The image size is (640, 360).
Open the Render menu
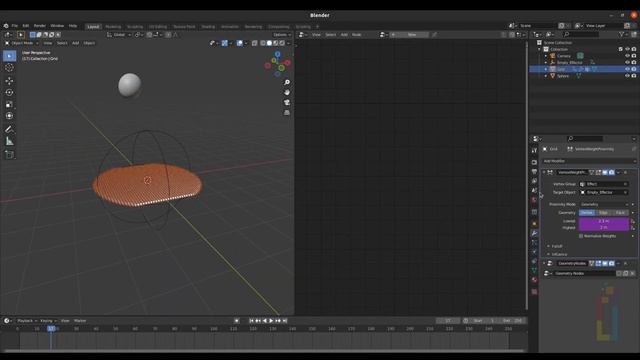pyautogui.click(x=40, y=26)
